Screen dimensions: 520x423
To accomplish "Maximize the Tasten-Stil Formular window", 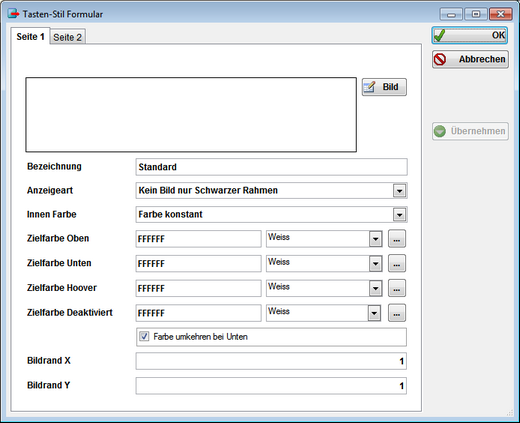I will [x=476, y=14].
